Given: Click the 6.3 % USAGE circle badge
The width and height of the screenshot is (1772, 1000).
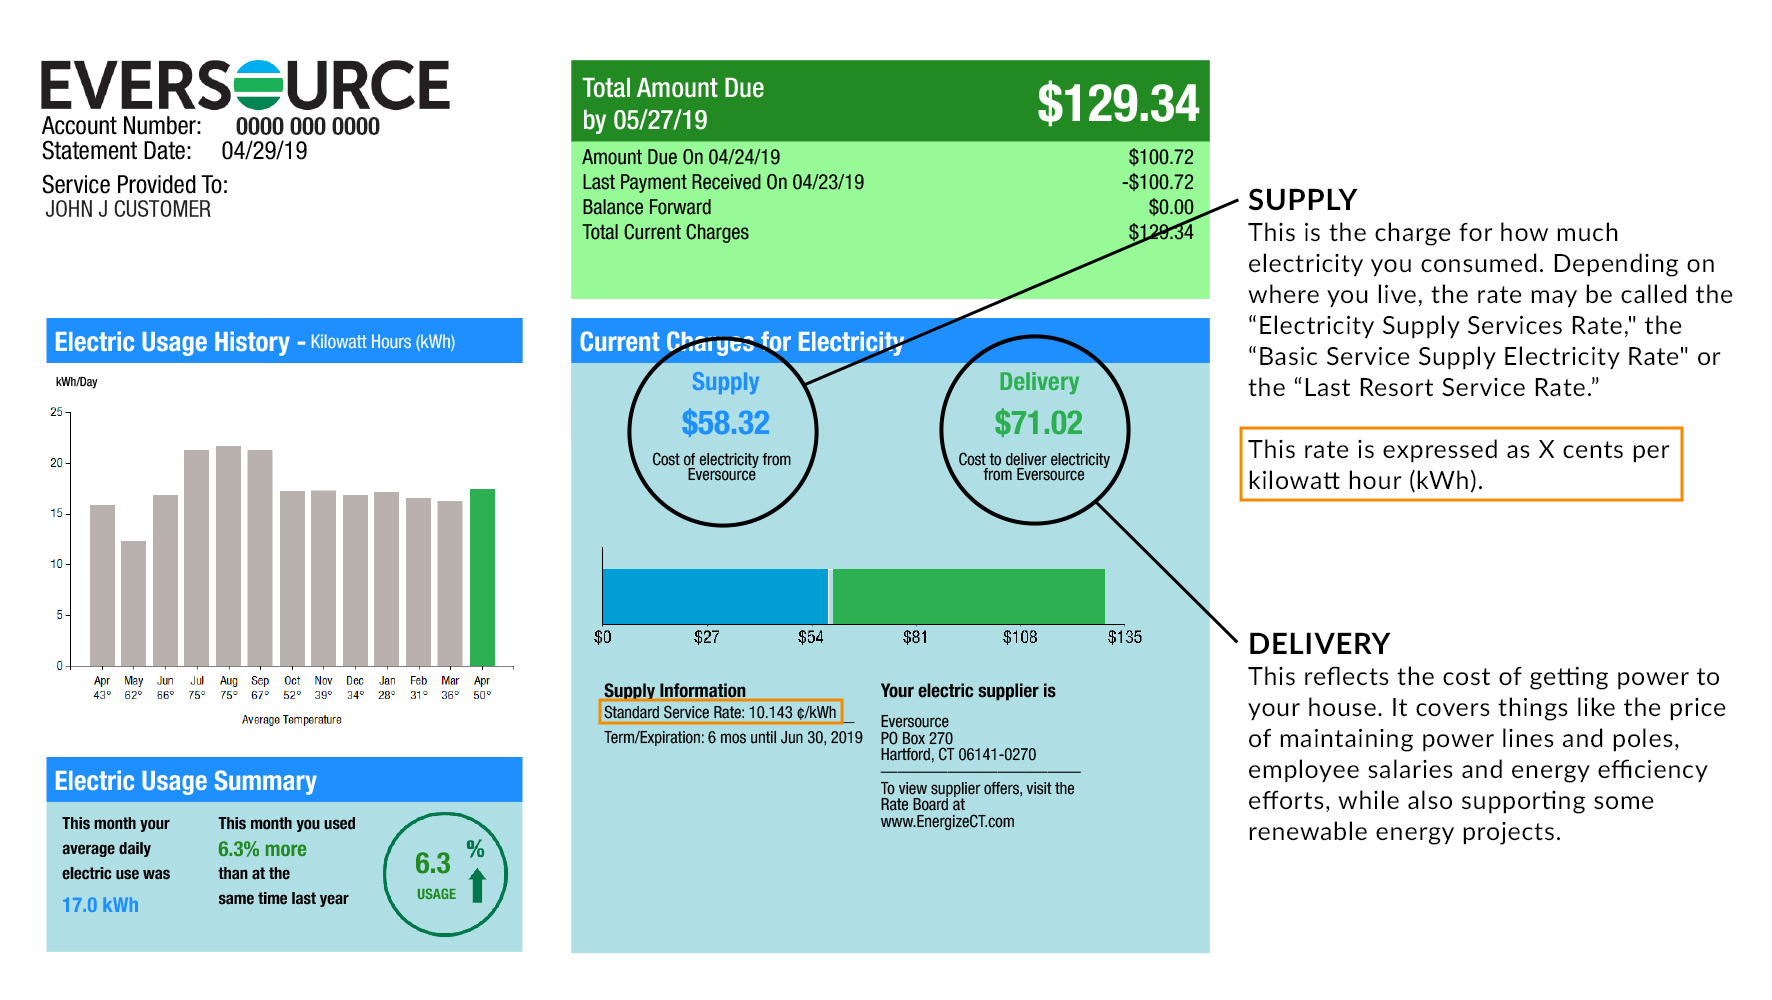Looking at the screenshot, I should coord(445,874).
